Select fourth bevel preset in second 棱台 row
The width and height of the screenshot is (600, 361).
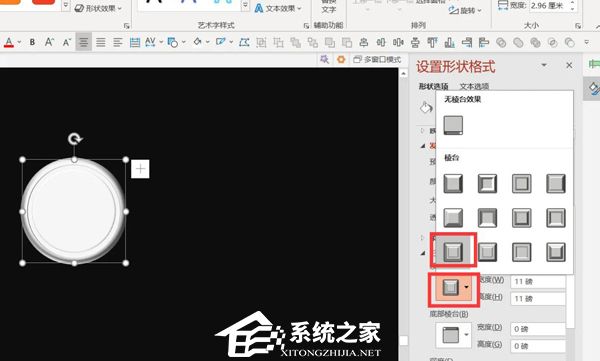click(556, 218)
